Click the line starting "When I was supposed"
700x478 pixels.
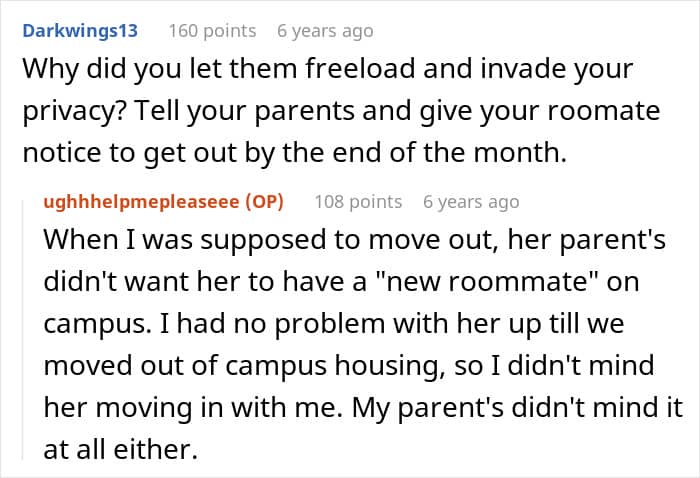click(x=350, y=243)
